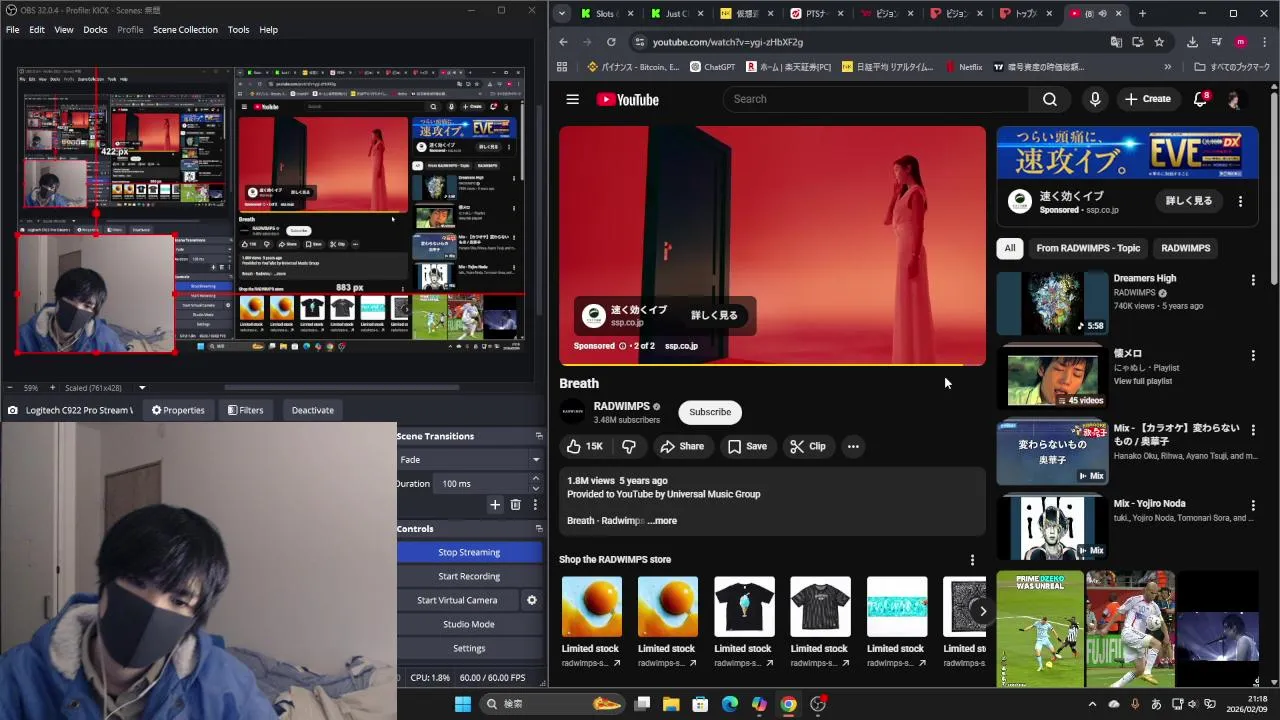Open Chrome tab search dropdown
Image resolution: width=1280 pixels, height=720 pixels.
tap(562, 14)
